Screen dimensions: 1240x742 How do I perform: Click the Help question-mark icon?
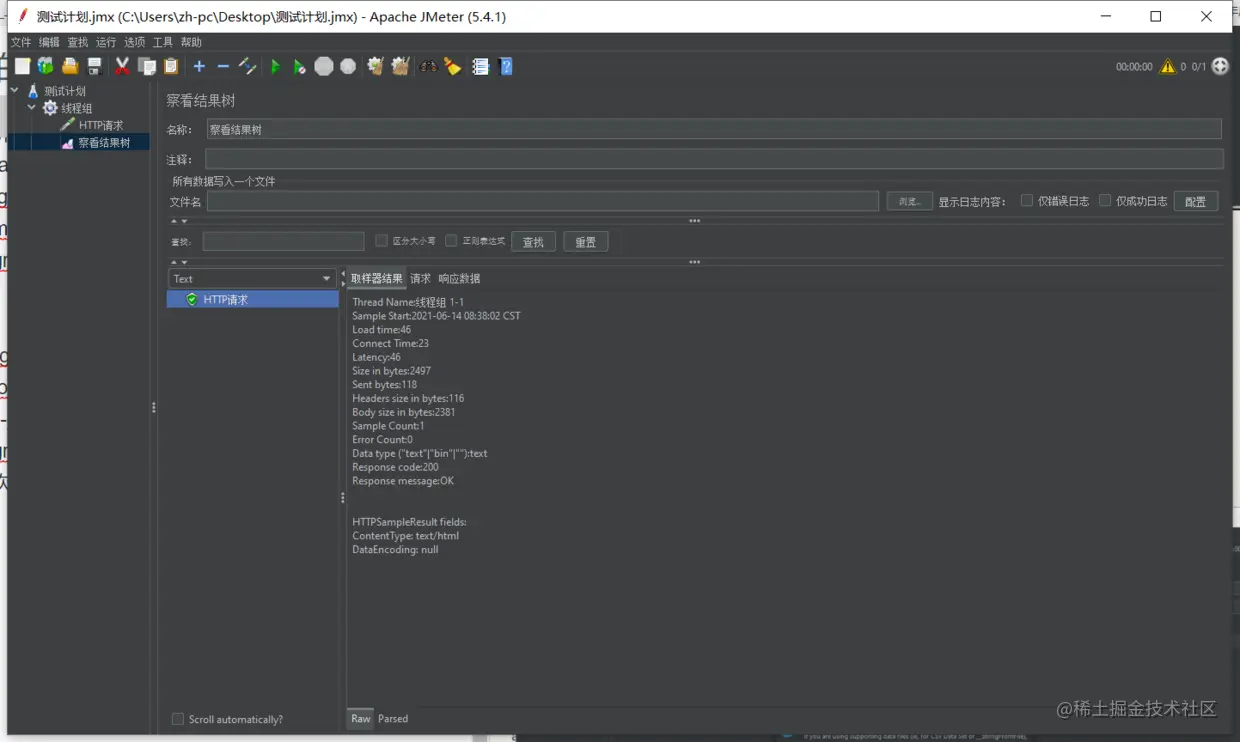[x=506, y=66]
